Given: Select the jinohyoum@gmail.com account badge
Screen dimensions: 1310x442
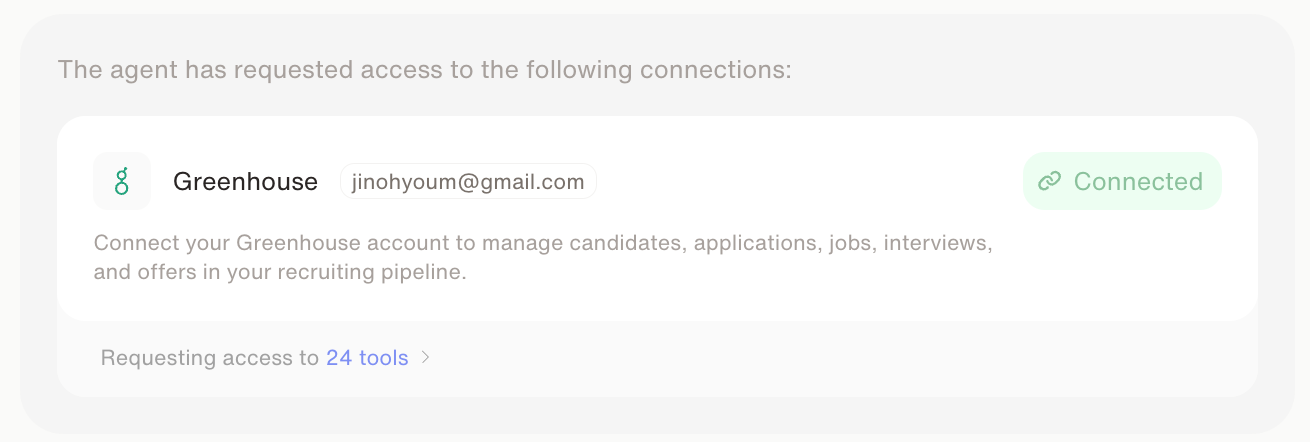Looking at the screenshot, I should coord(468,182).
